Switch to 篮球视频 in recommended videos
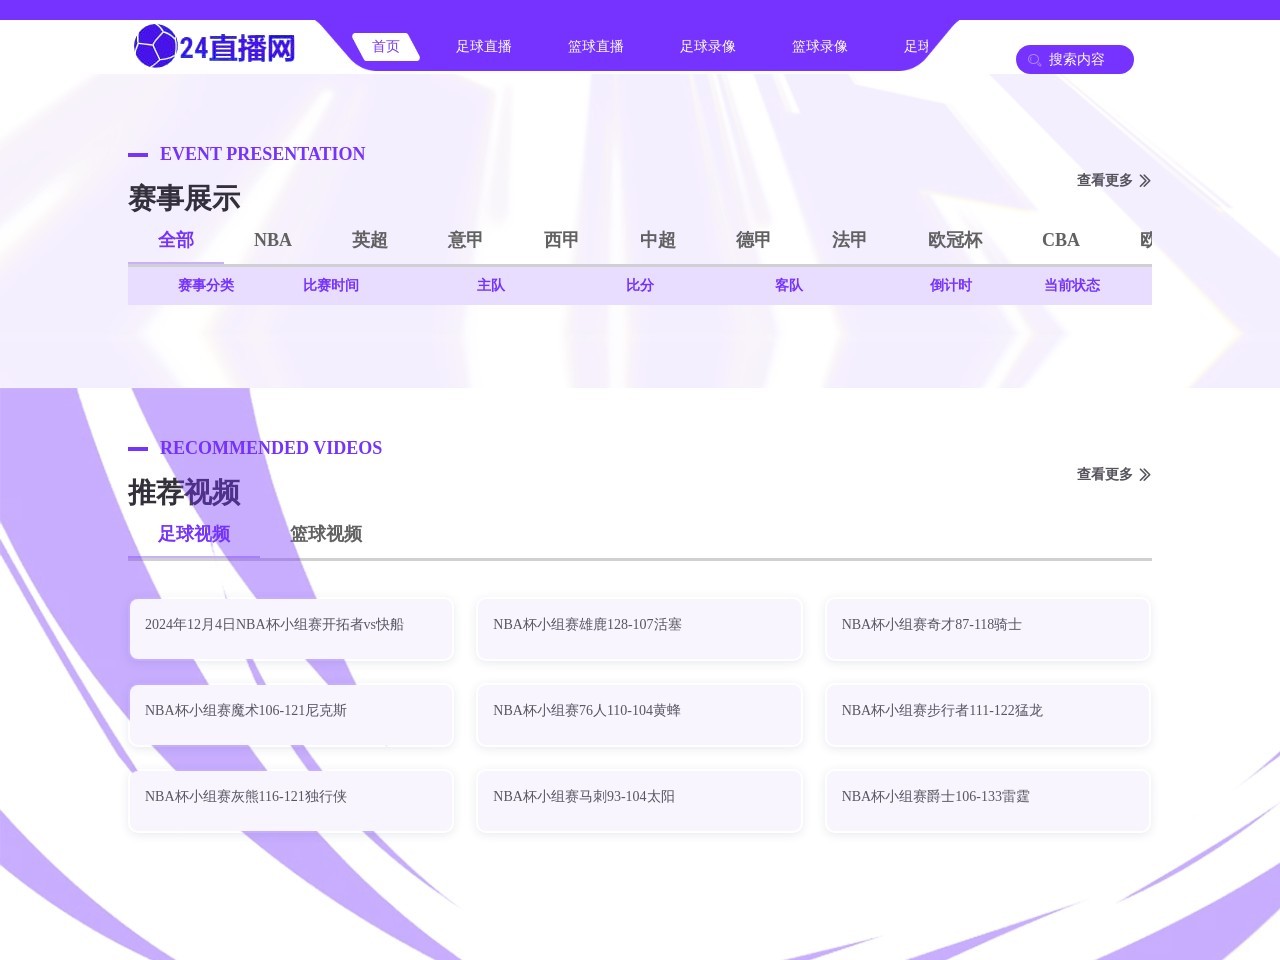This screenshot has height=960, width=1280. (x=325, y=534)
